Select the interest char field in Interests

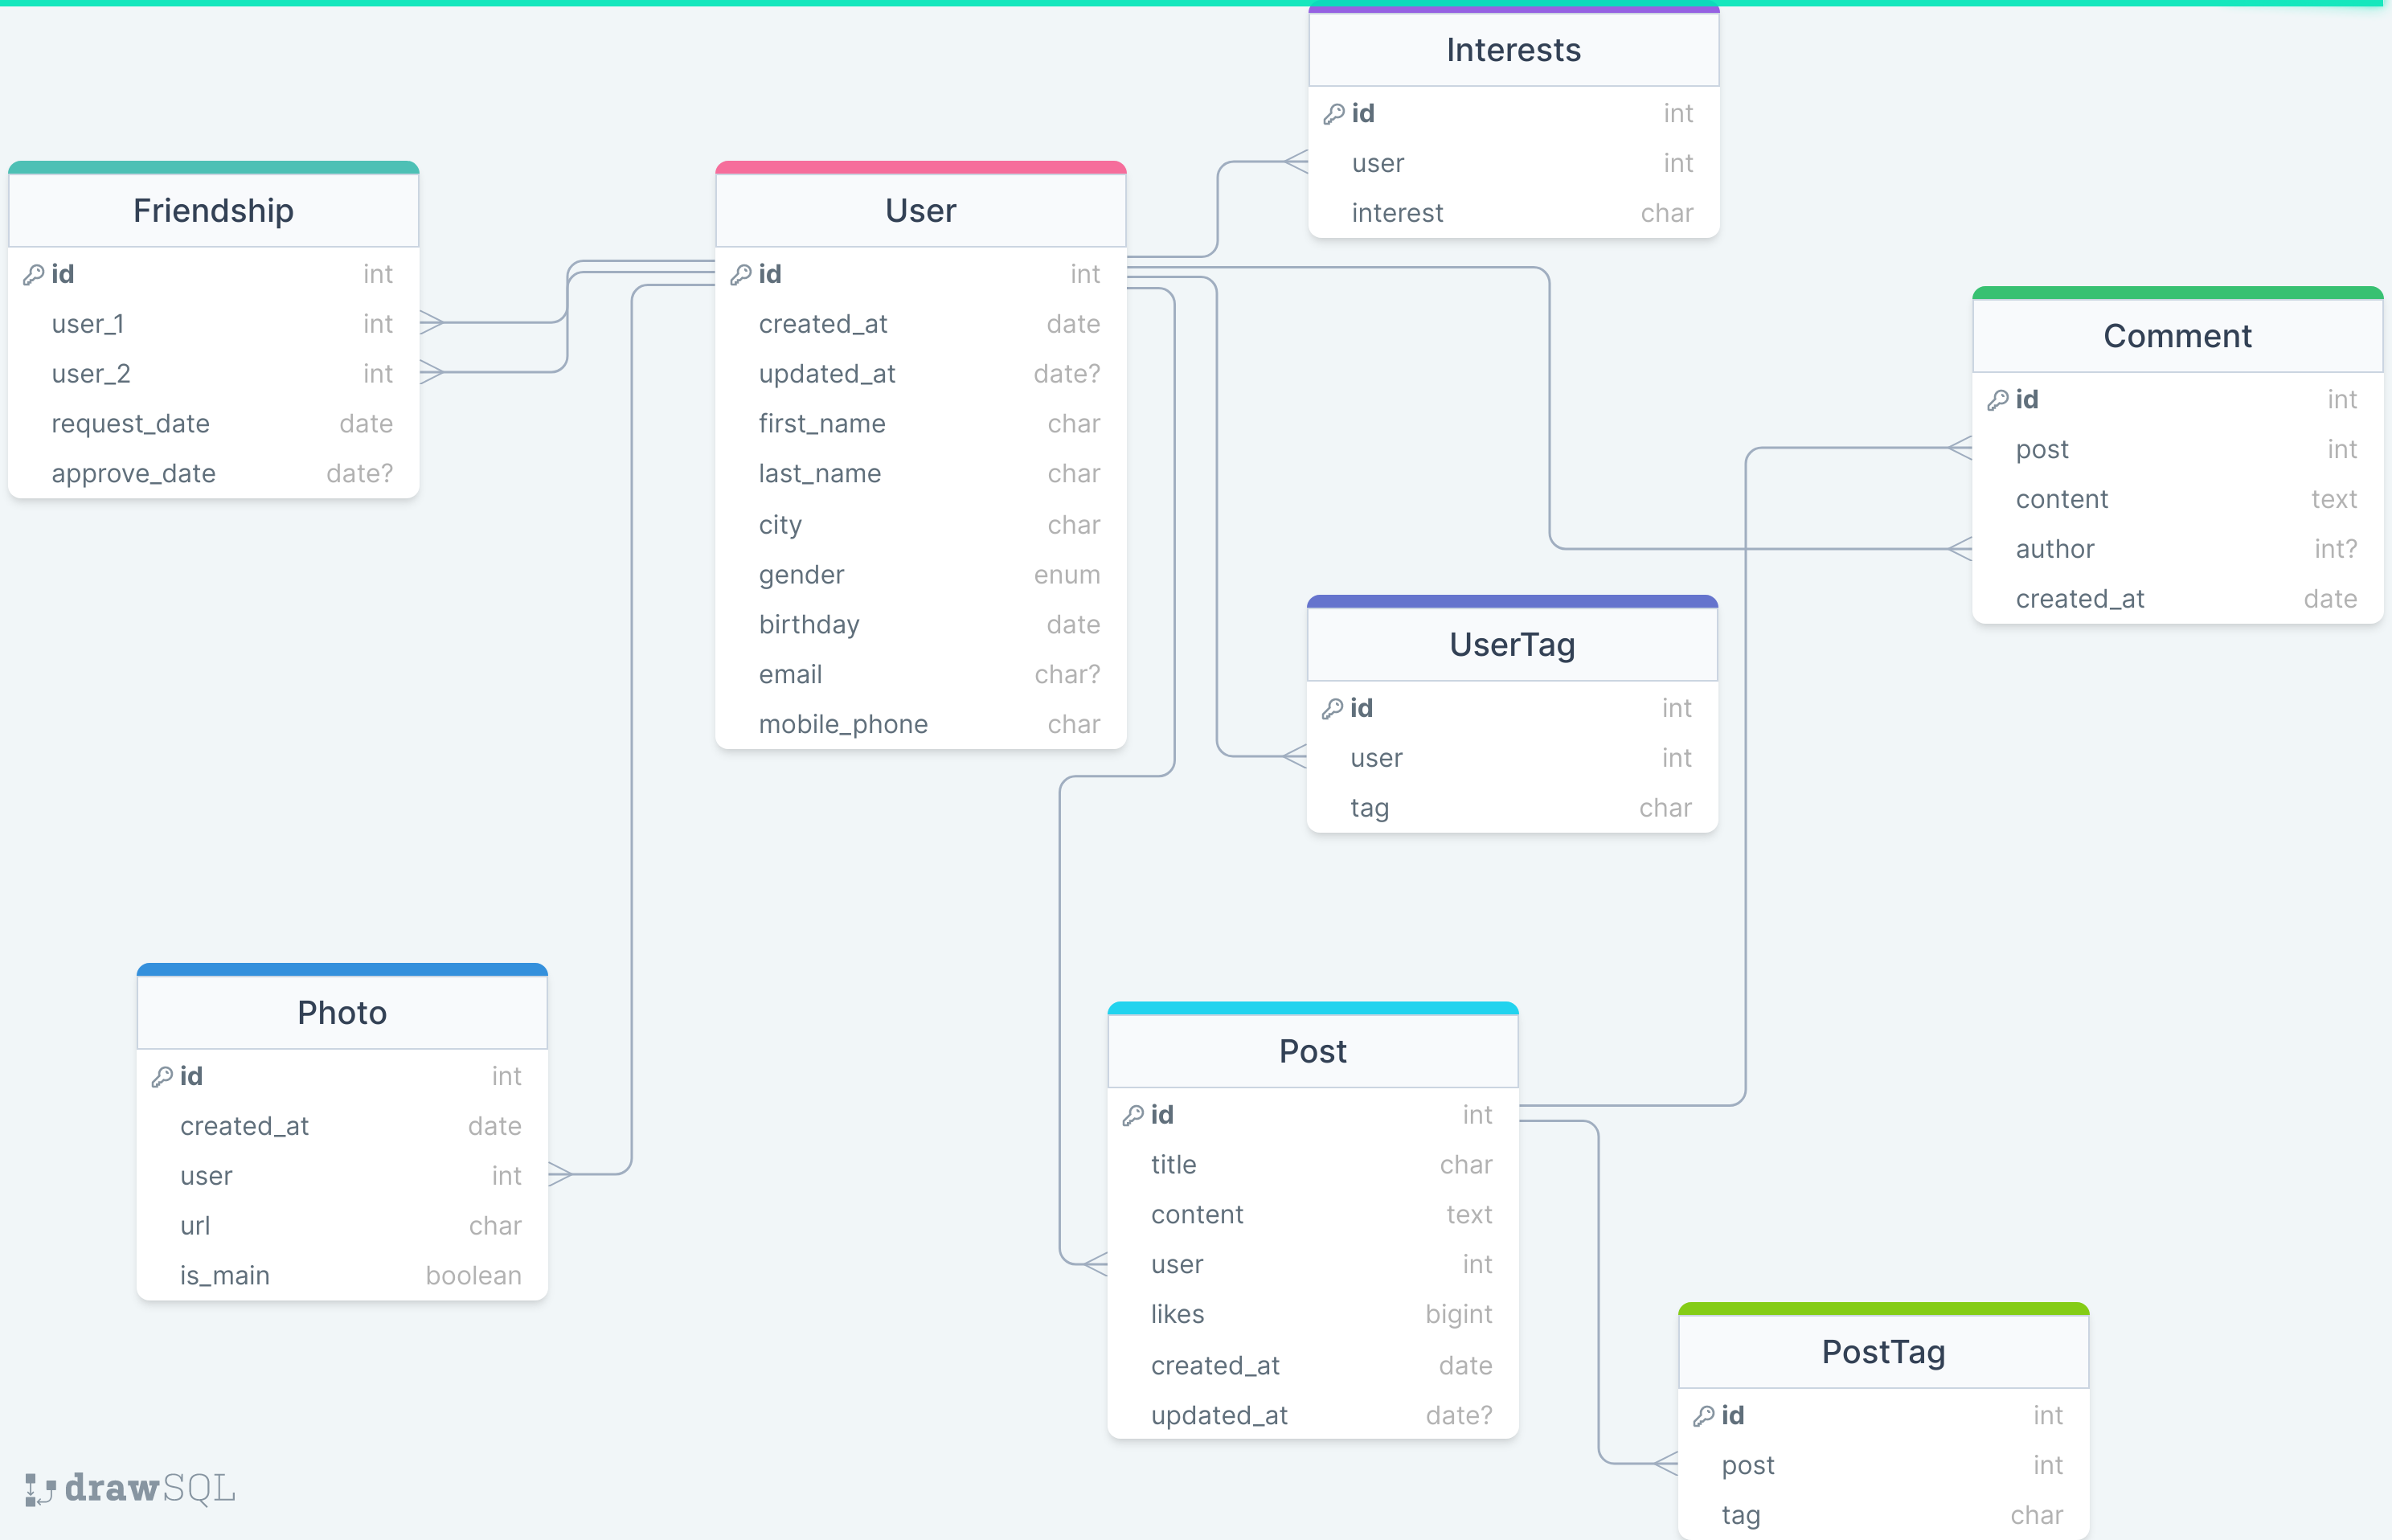1397,212
